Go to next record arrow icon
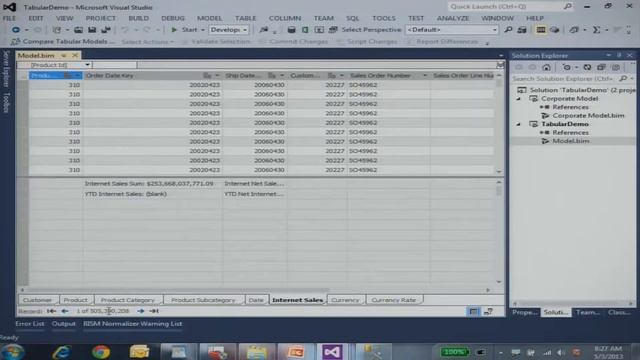The image size is (640, 360). (x=140, y=311)
